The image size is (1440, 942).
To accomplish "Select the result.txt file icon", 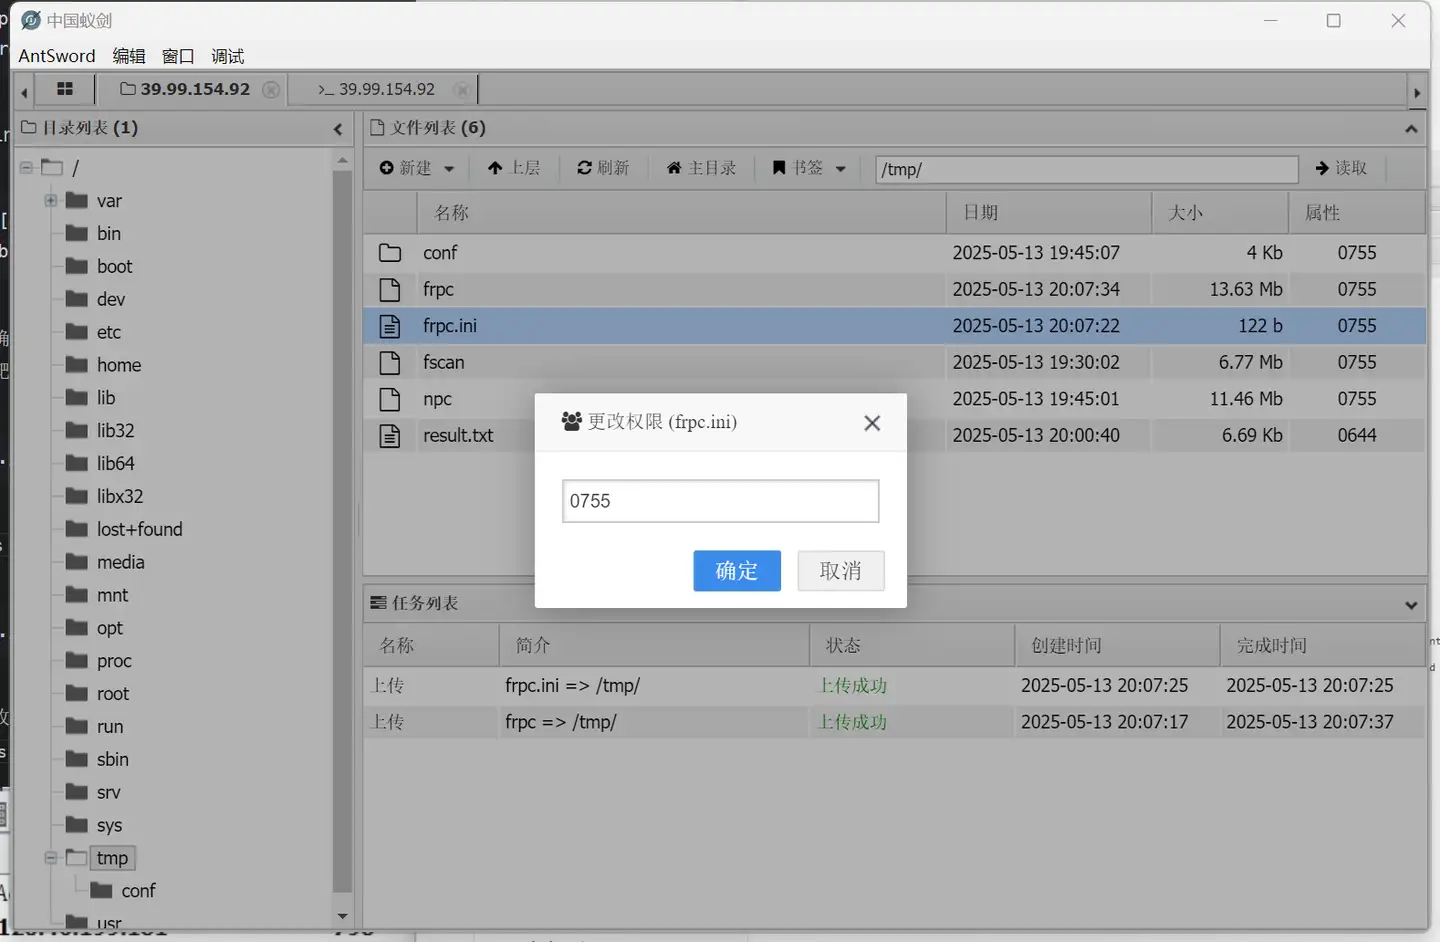I will point(390,436).
